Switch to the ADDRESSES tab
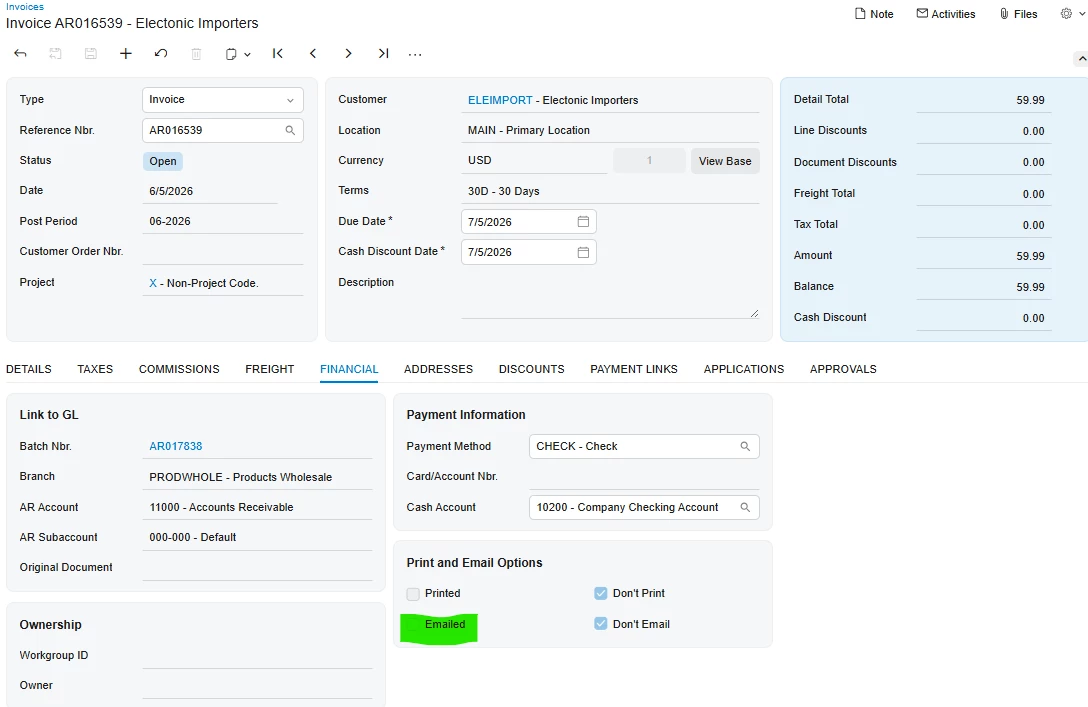The image size is (1088, 707). 439,369
